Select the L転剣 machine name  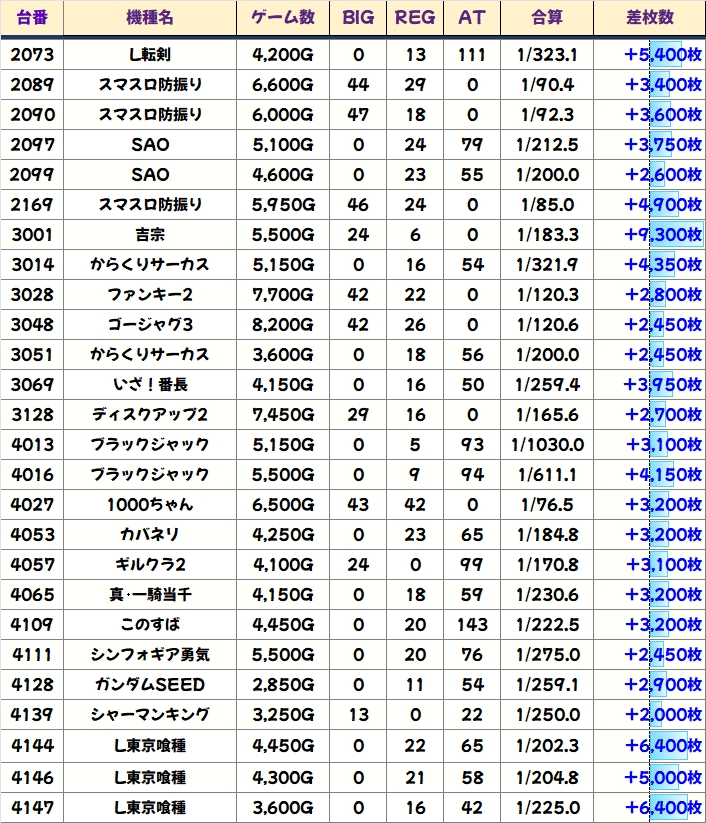point(150,55)
